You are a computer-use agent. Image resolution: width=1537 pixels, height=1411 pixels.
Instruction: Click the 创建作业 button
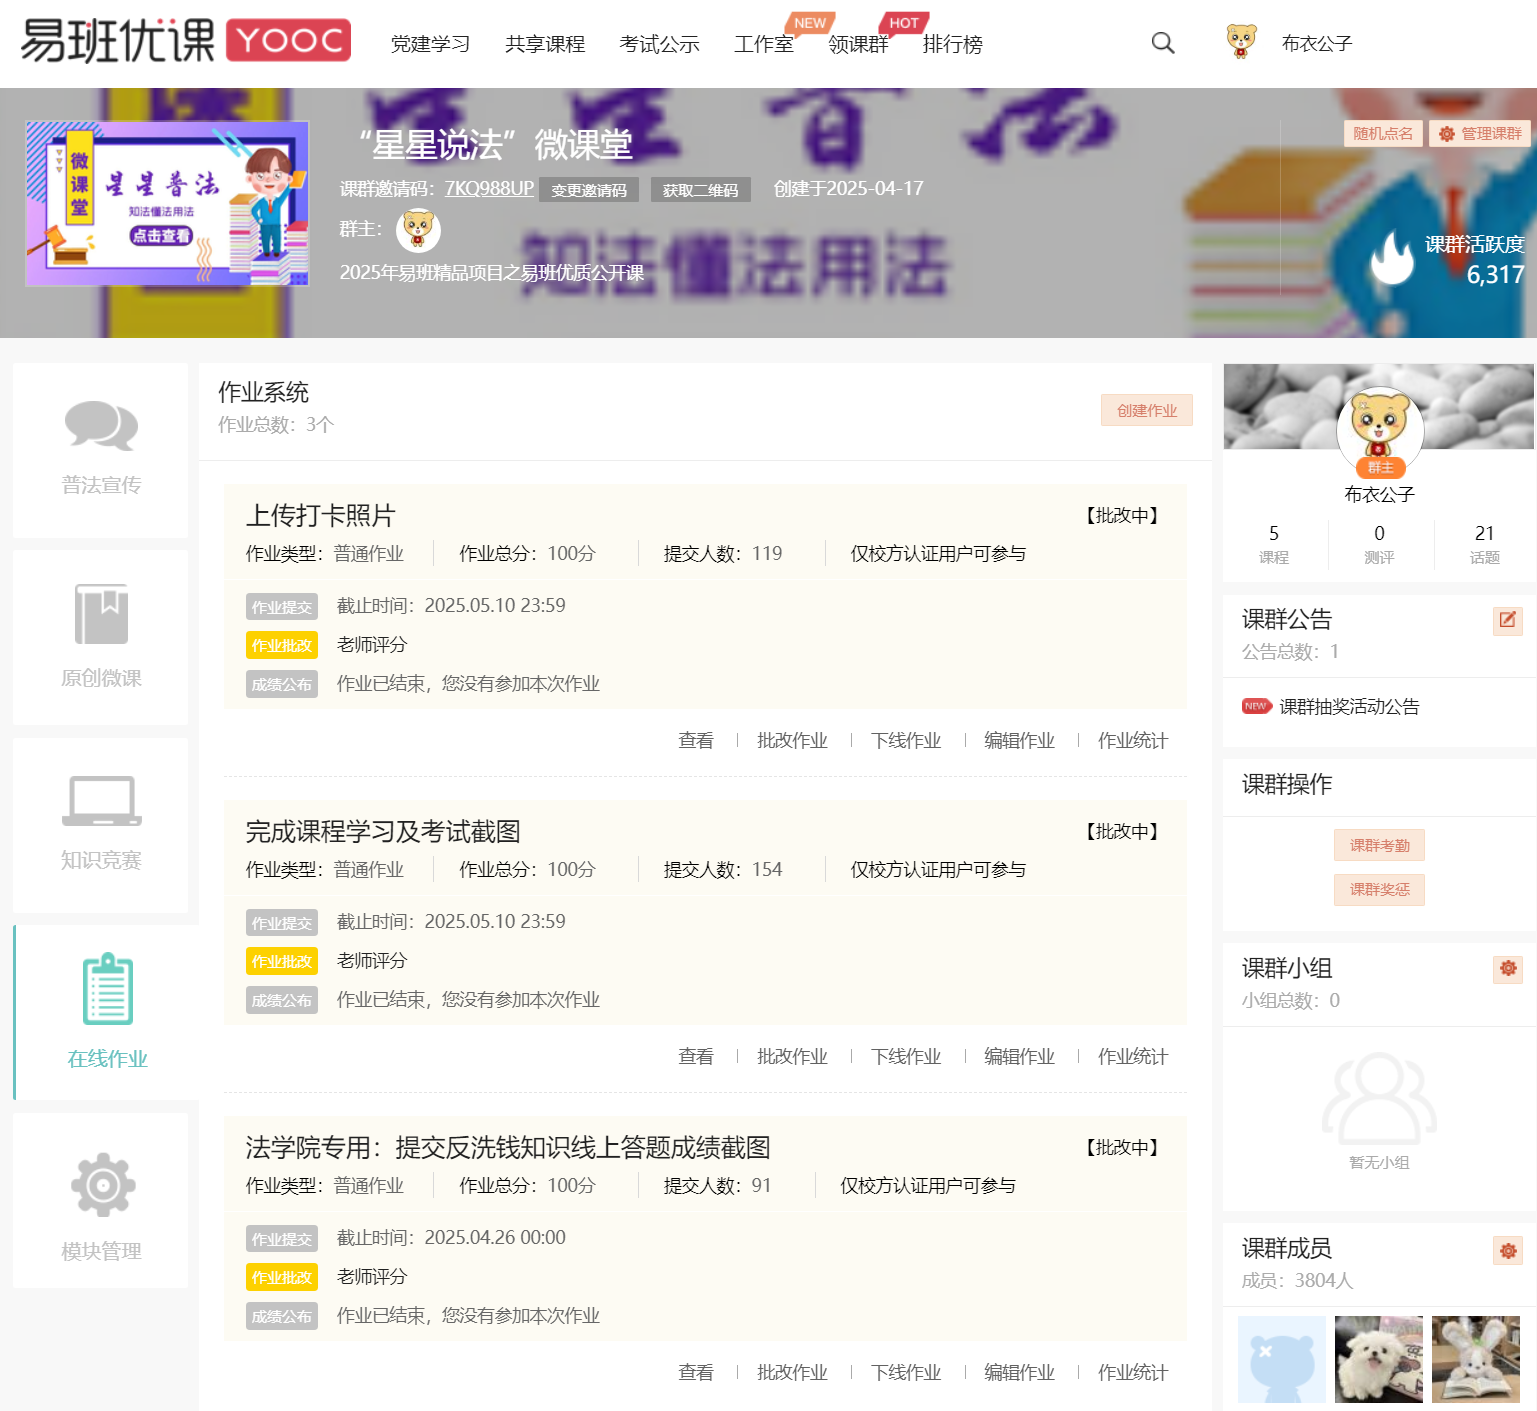point(1146,409)
